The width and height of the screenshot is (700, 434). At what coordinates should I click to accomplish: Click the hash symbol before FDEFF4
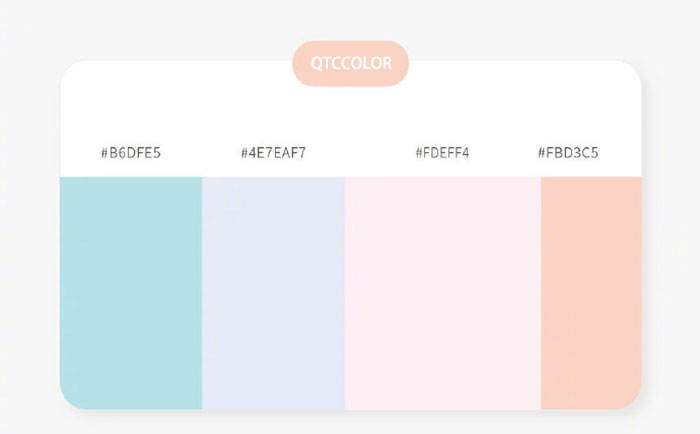click(420, 153)
